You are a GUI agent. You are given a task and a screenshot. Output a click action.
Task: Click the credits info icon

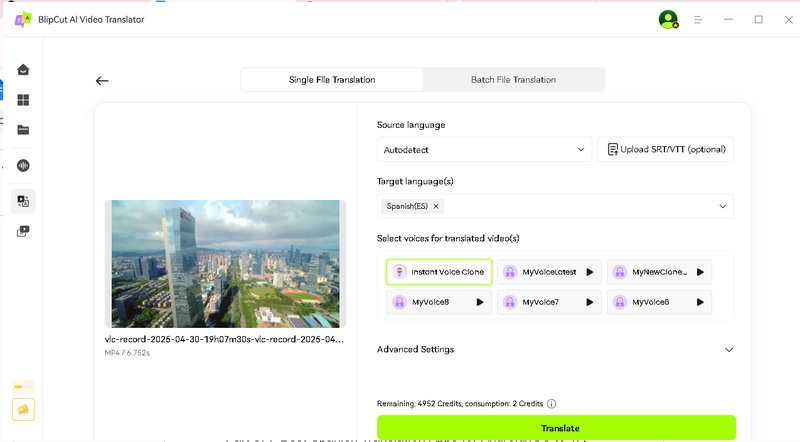552,404
